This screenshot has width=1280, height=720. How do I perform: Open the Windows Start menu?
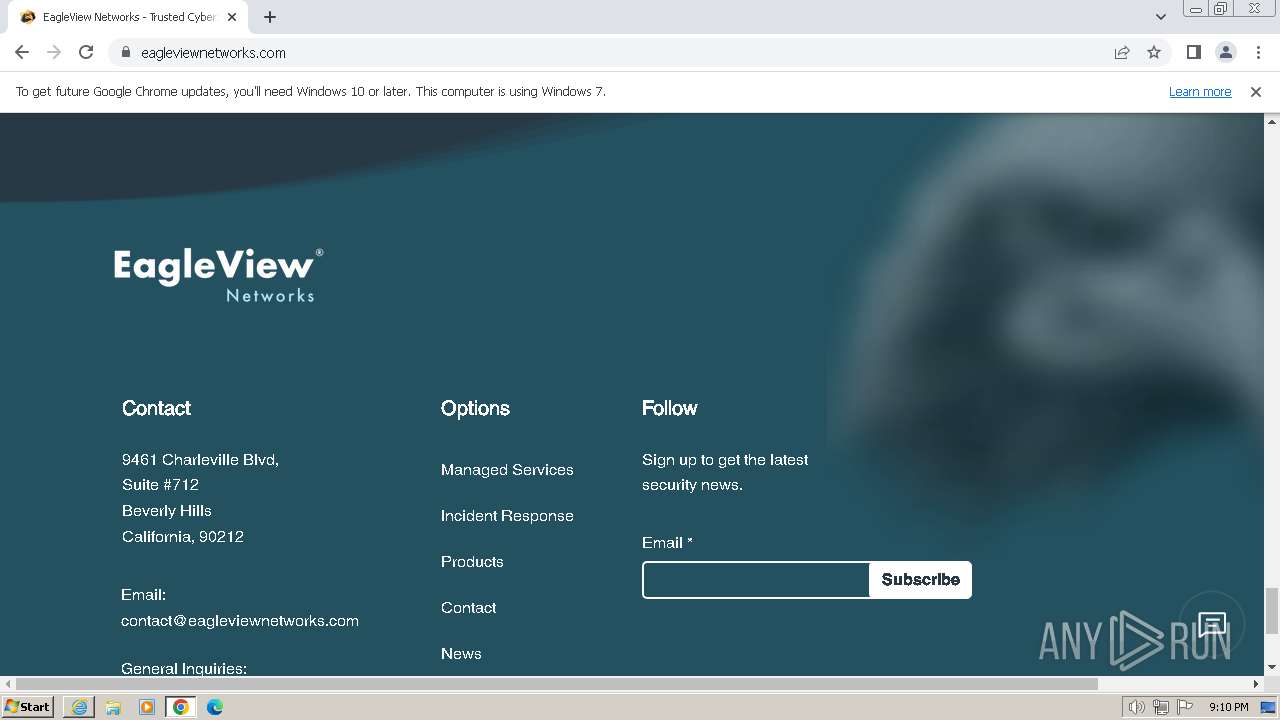[x=28, y=707]
